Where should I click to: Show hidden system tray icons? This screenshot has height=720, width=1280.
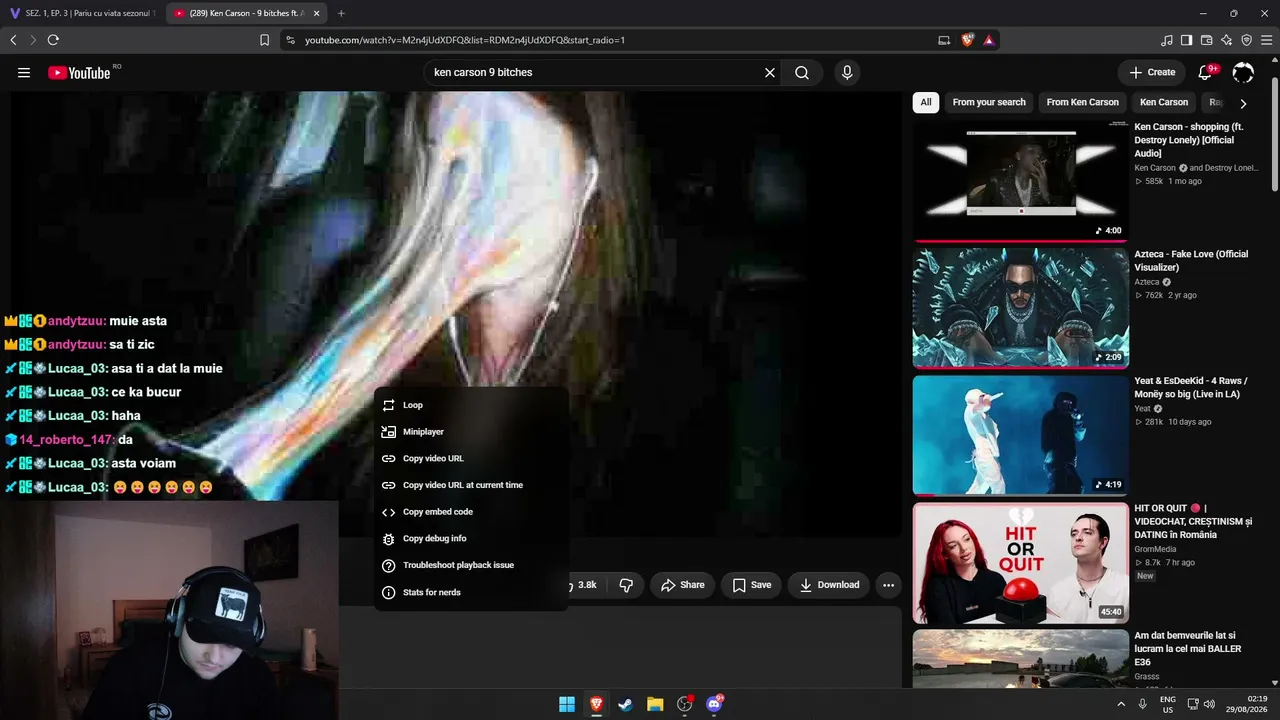click(1121, 704)
